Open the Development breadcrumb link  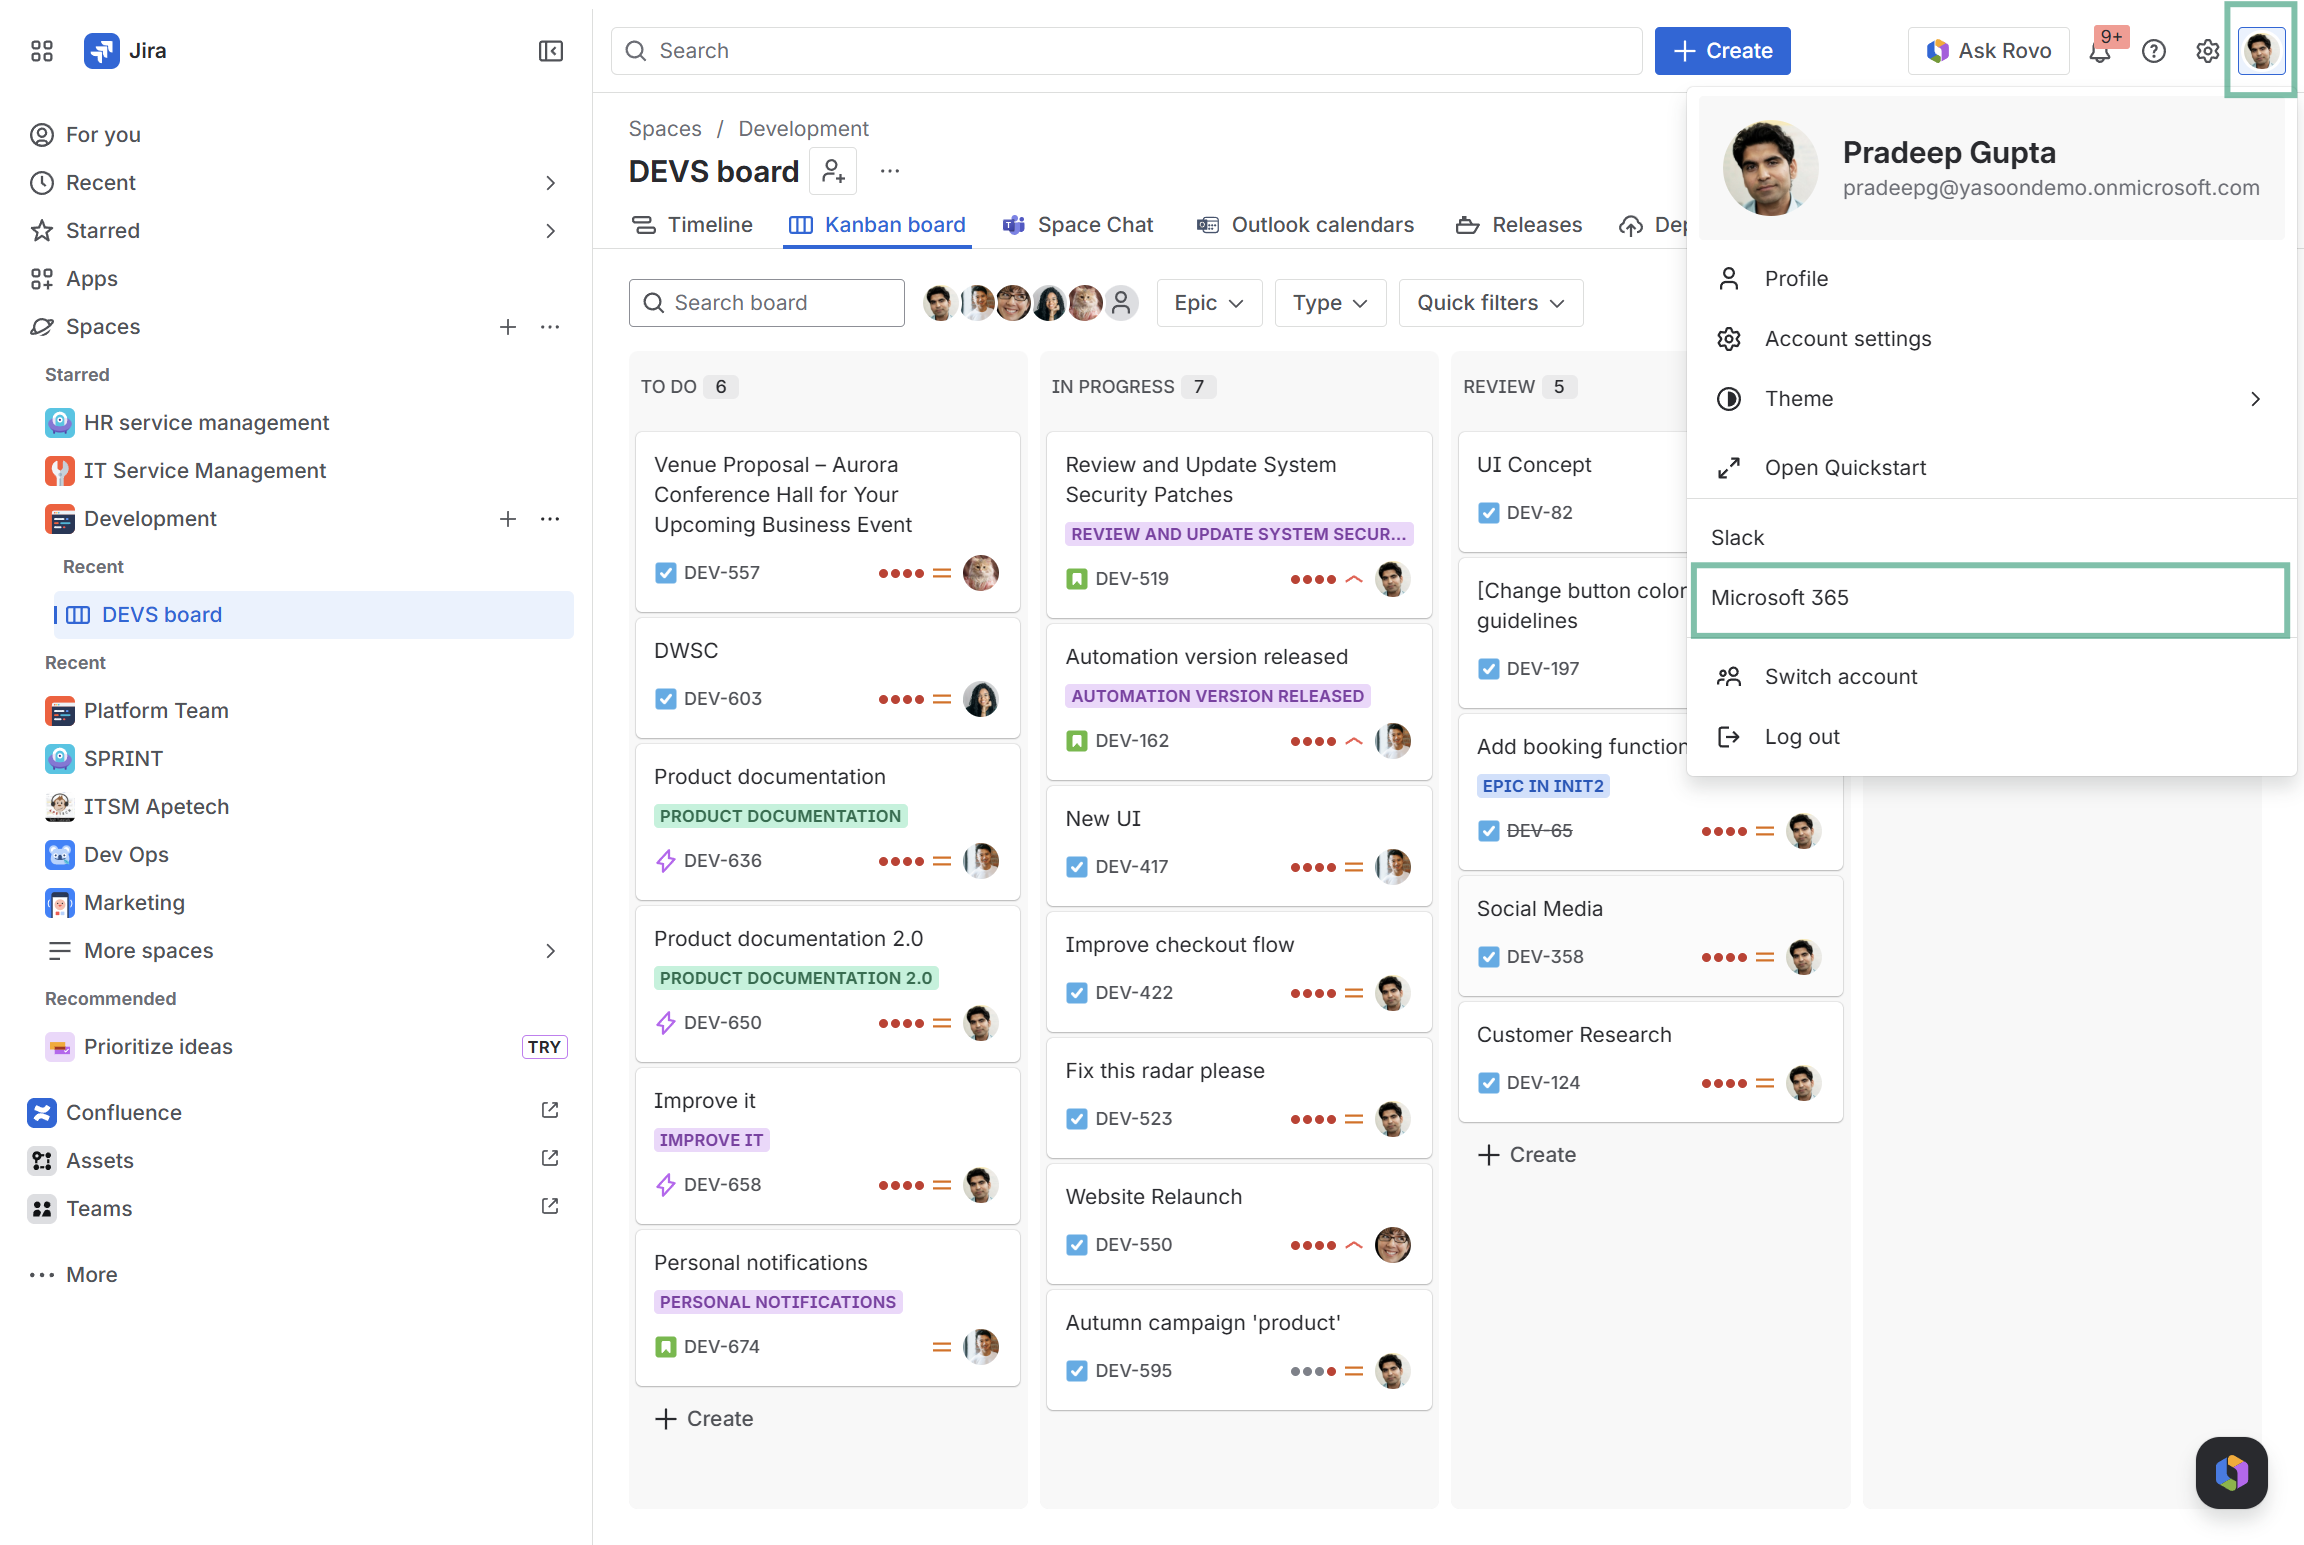coord(804,129)
